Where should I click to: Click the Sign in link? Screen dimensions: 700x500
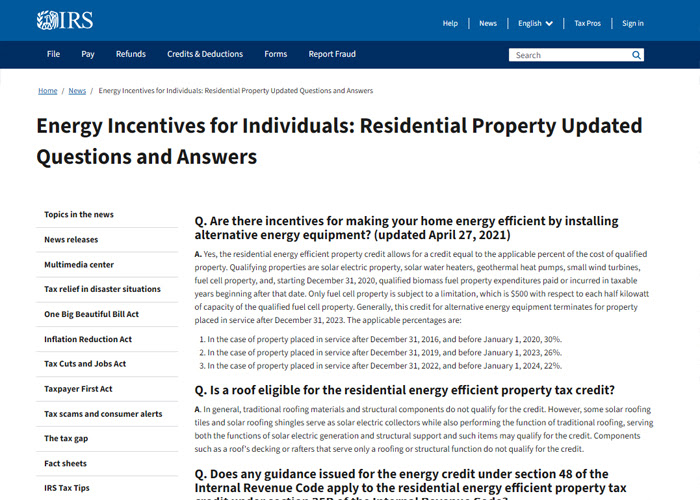point(633,23)
